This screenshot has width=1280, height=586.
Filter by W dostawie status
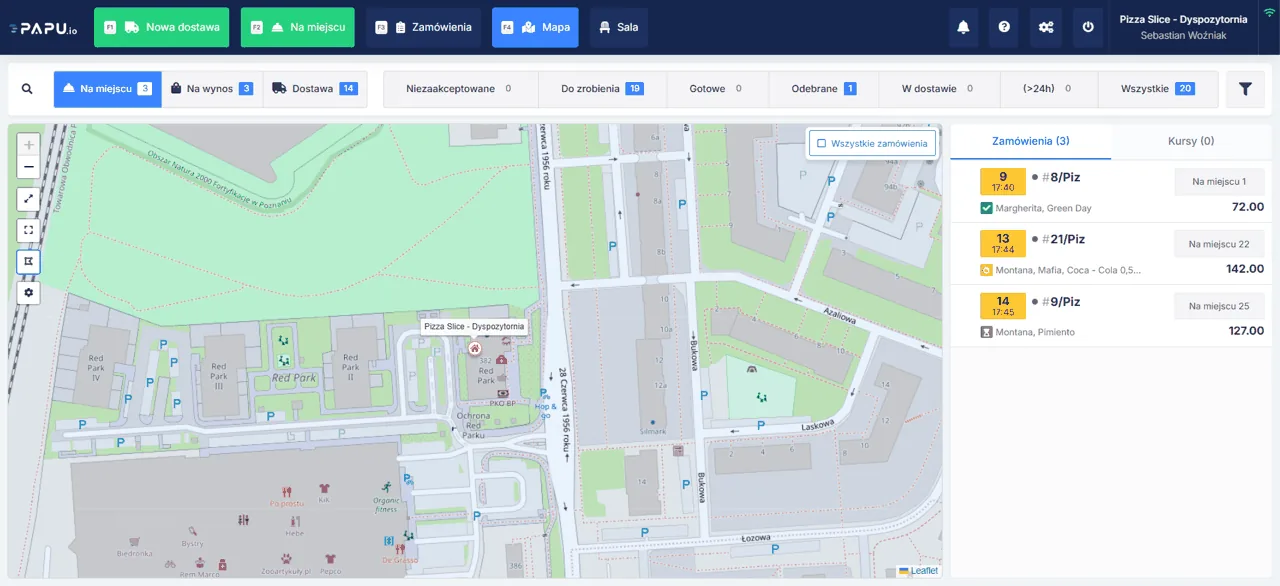pos(939,89)
